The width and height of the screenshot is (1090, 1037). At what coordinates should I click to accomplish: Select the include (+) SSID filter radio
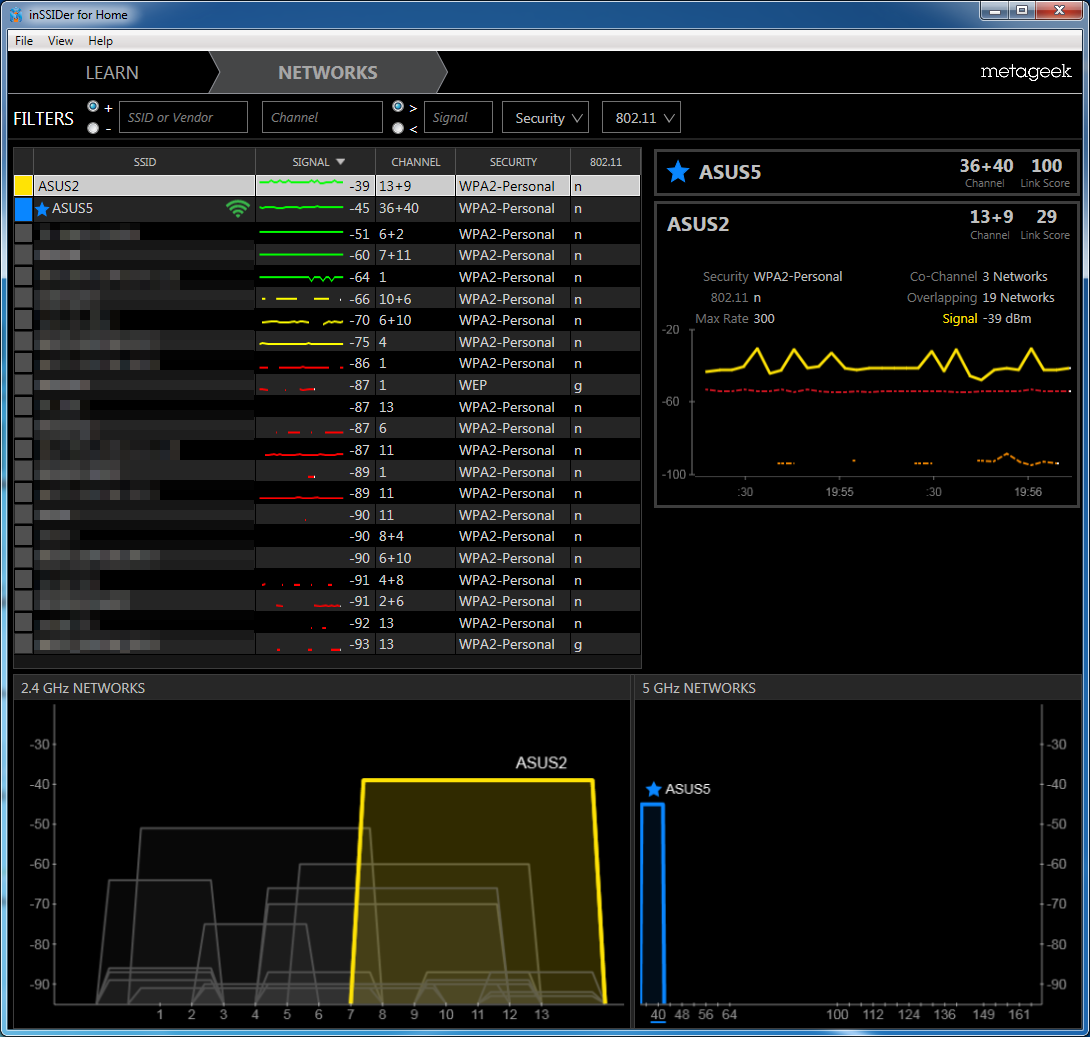click(93, 106)
